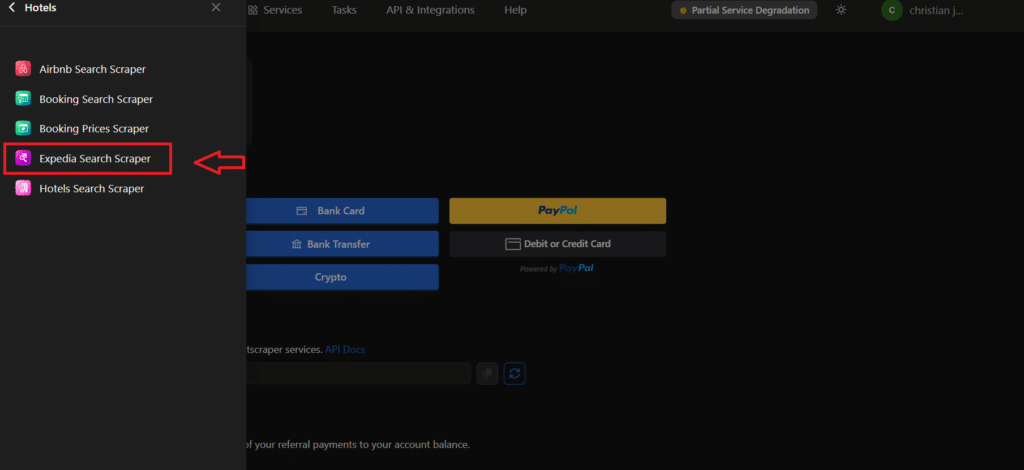Viewport: 1024px width, 470px height.
Task: Click the Expedia Search Scraper icon
Action: [23, 158]
